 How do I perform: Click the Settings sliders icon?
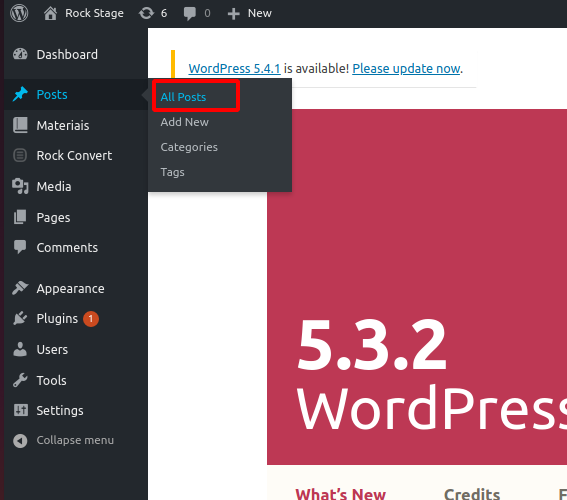21,410
